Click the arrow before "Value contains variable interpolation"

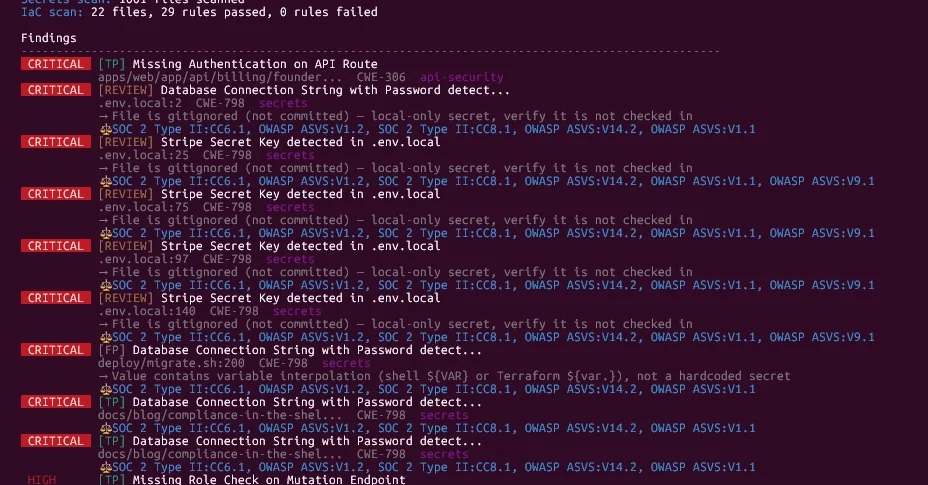pos(103,376)
